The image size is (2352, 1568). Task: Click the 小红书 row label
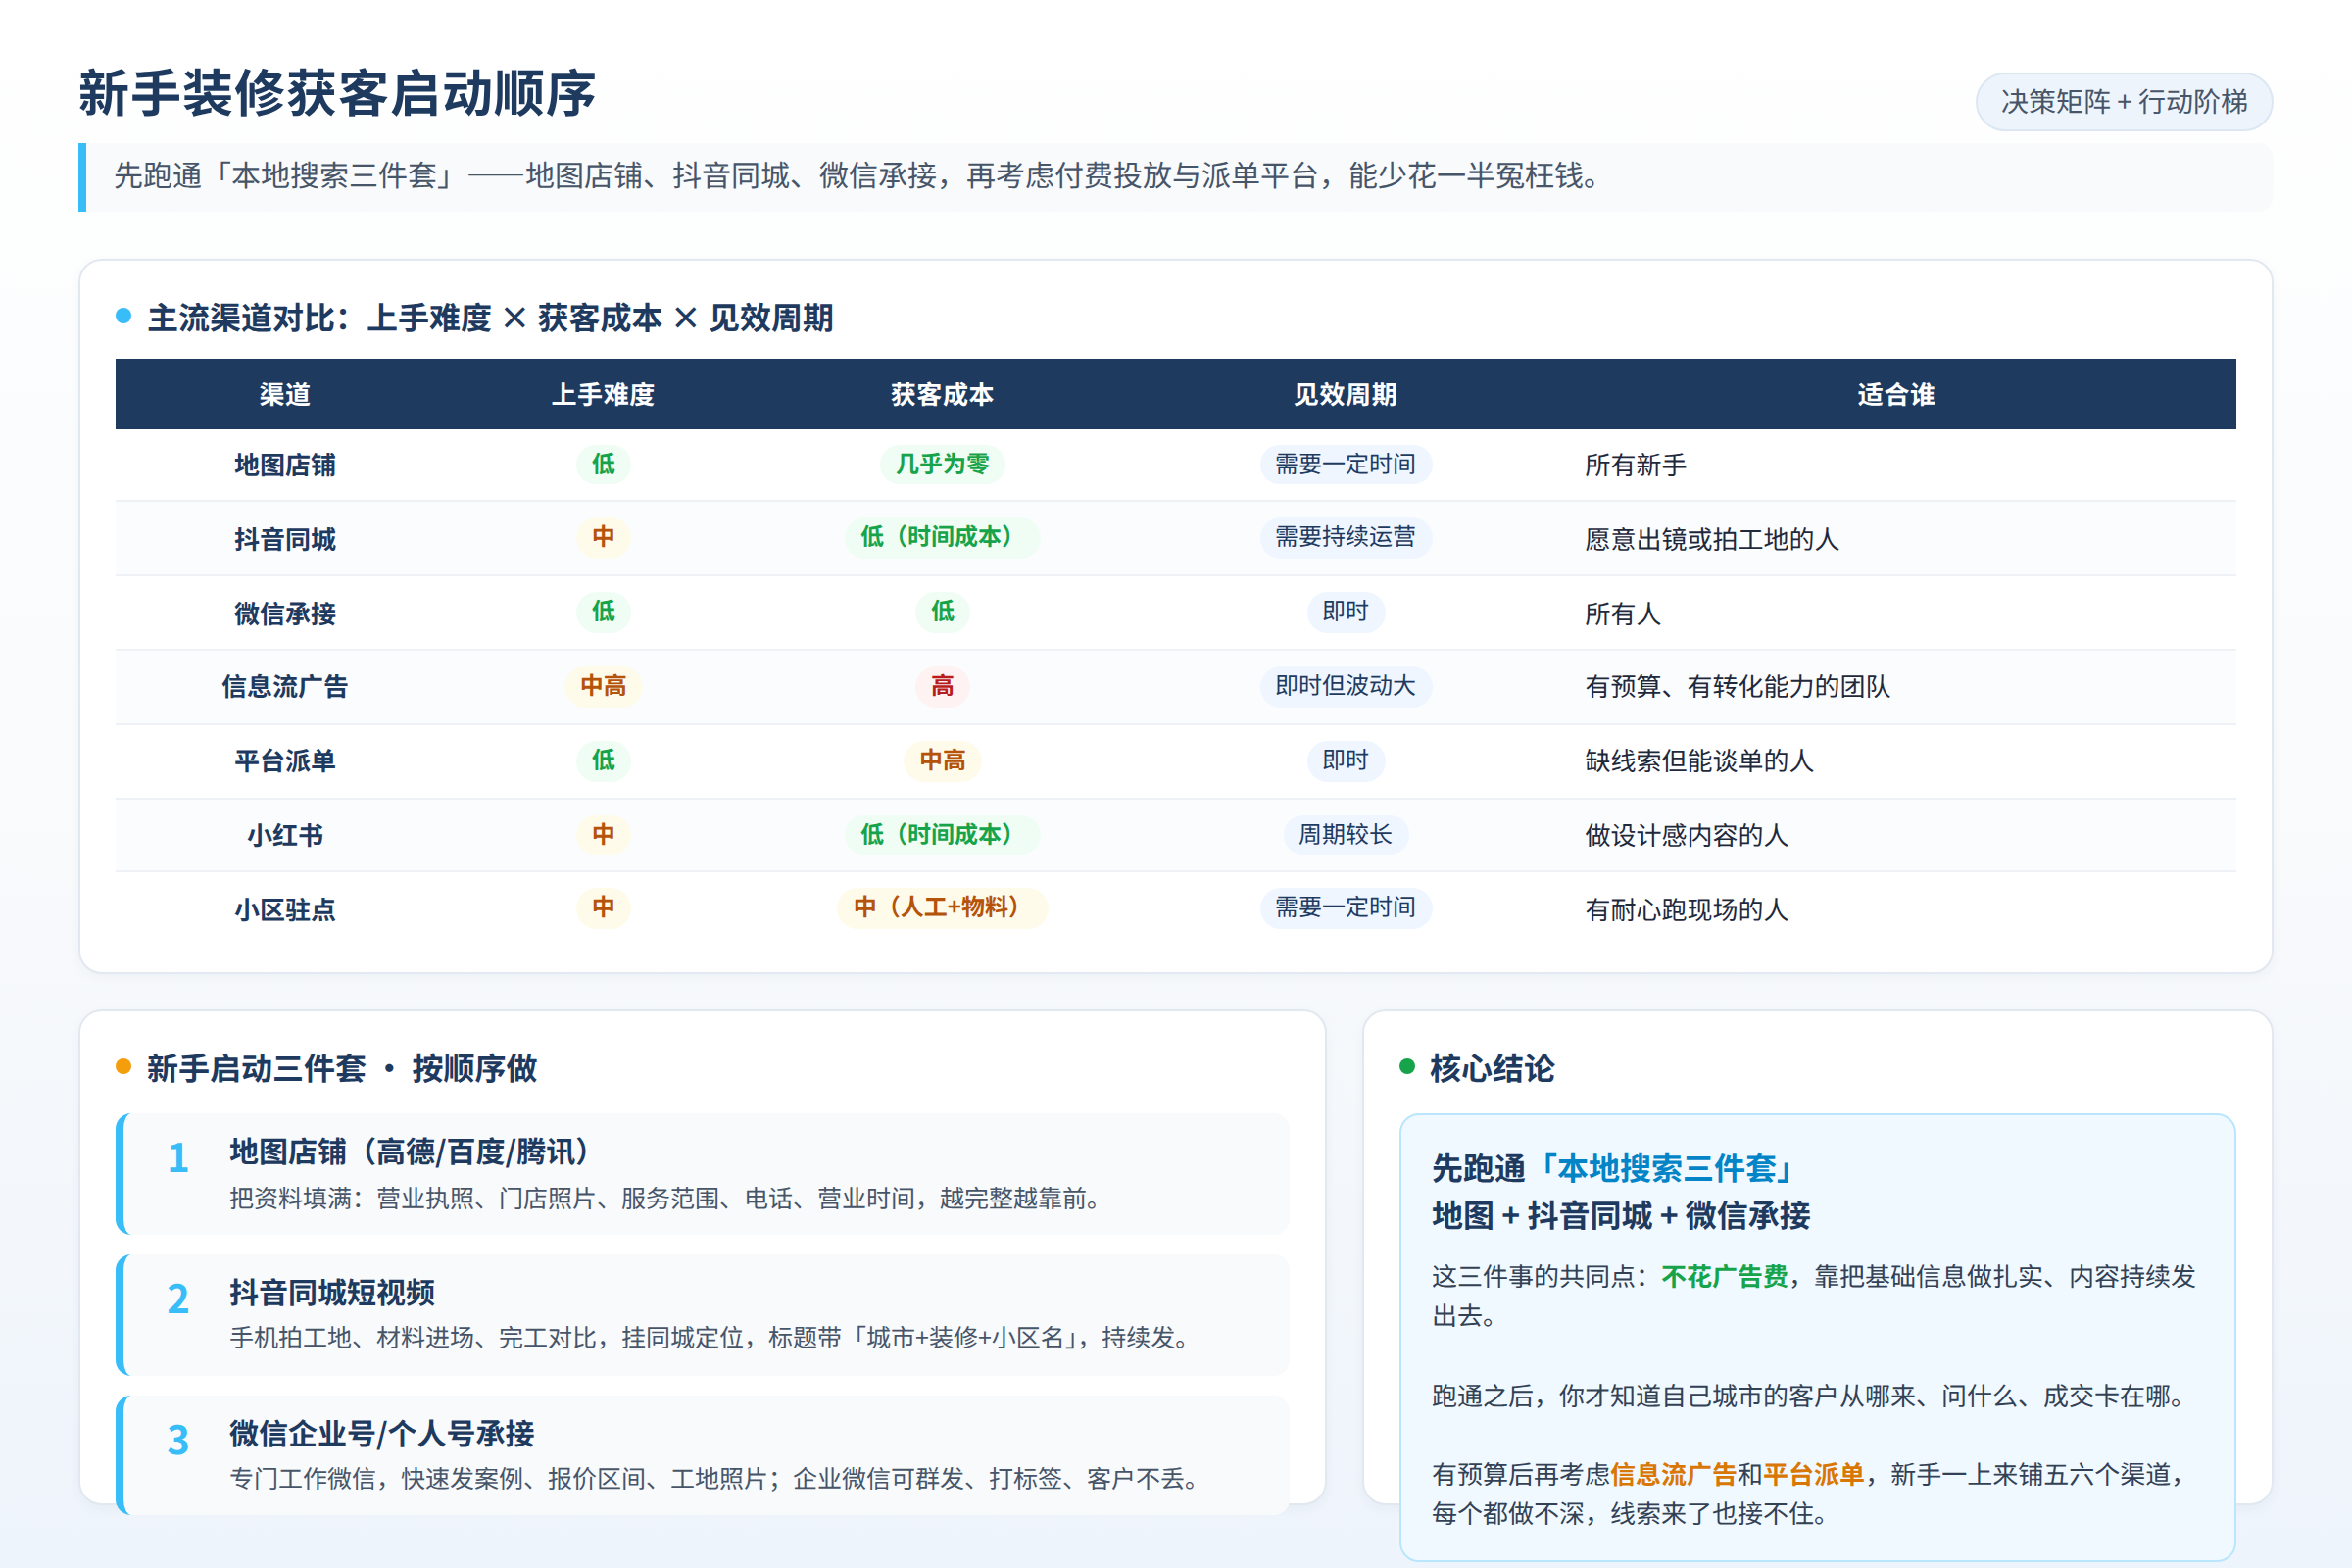[285, 835]
